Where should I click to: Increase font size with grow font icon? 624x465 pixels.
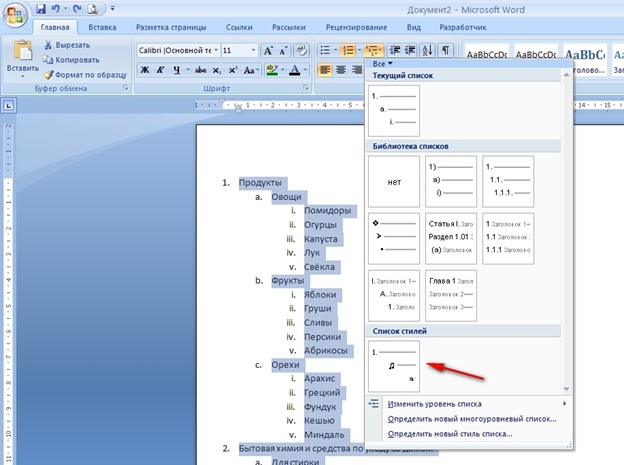[268, 51]
